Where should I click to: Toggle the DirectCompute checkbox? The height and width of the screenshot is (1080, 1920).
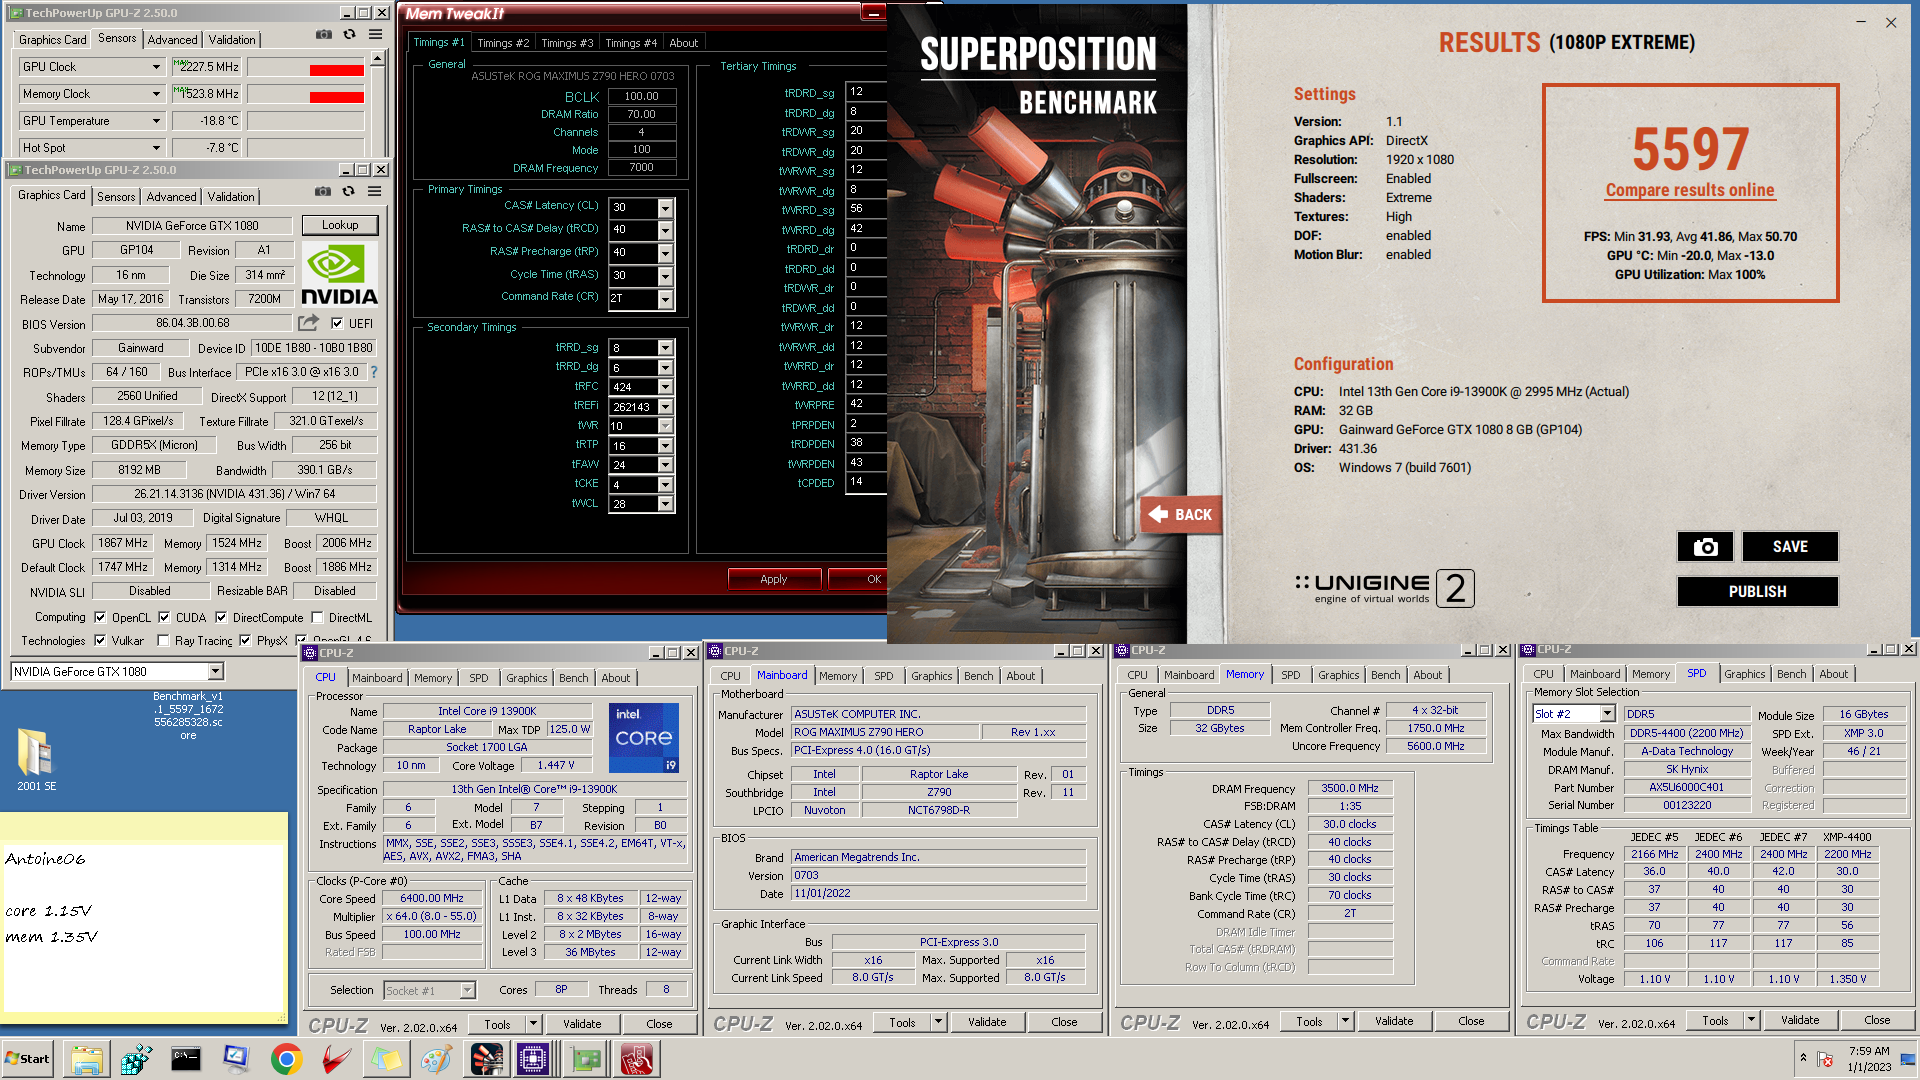[221, 618]
